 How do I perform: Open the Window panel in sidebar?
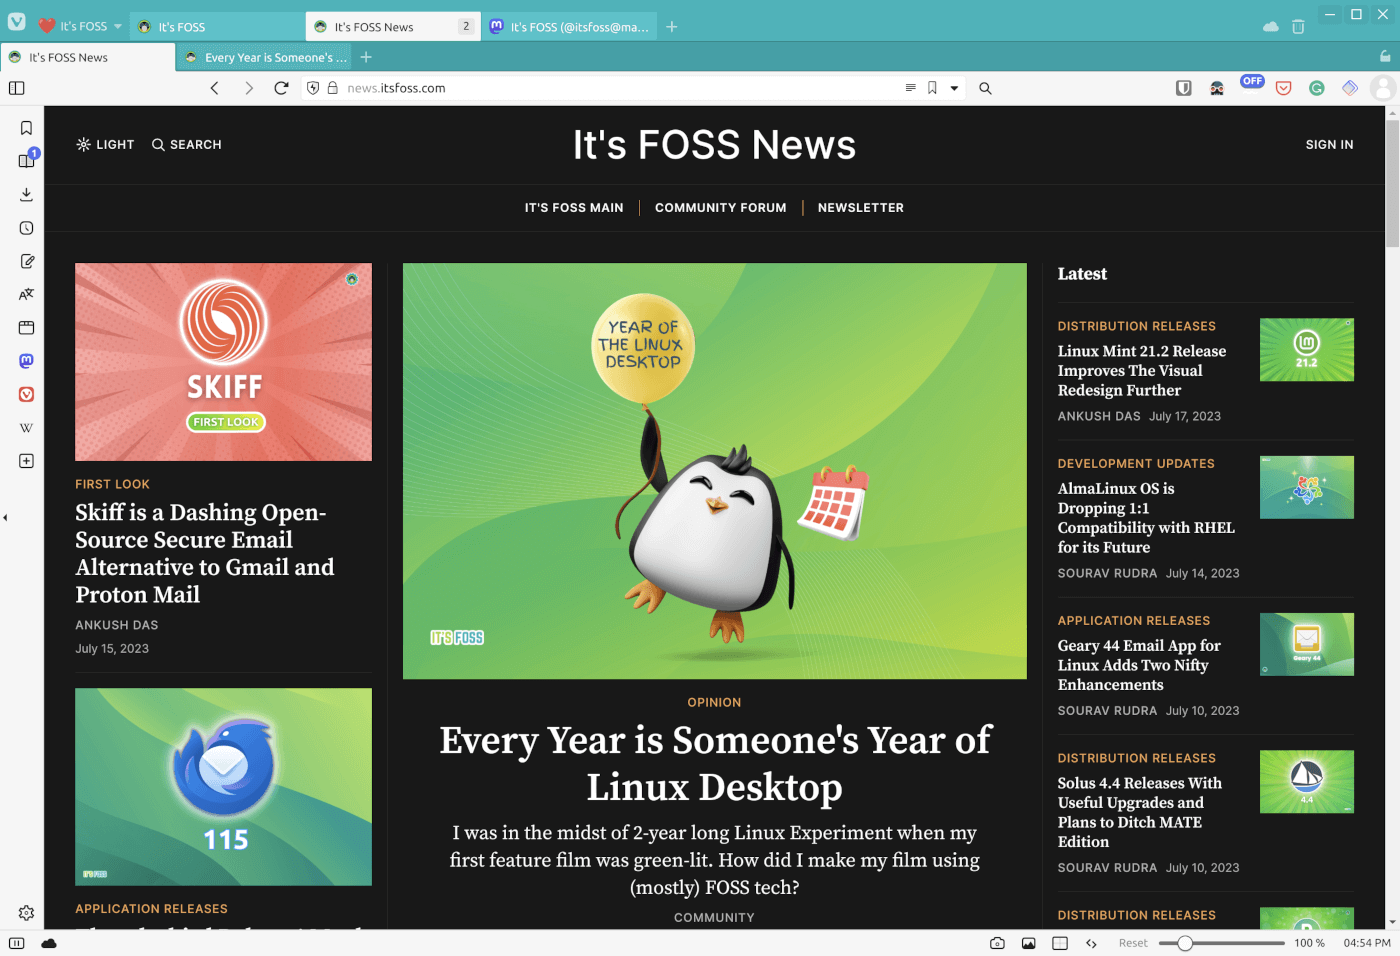[26, 327]
